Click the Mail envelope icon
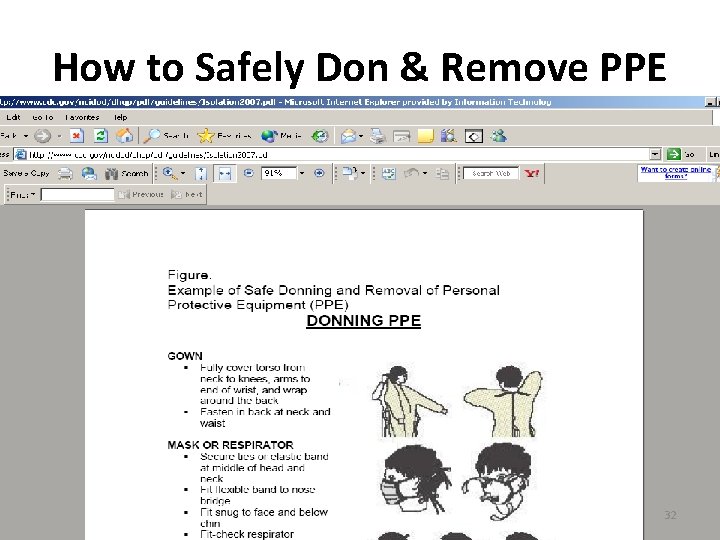Viewport: 720px width, 540px height. point(349,136)
